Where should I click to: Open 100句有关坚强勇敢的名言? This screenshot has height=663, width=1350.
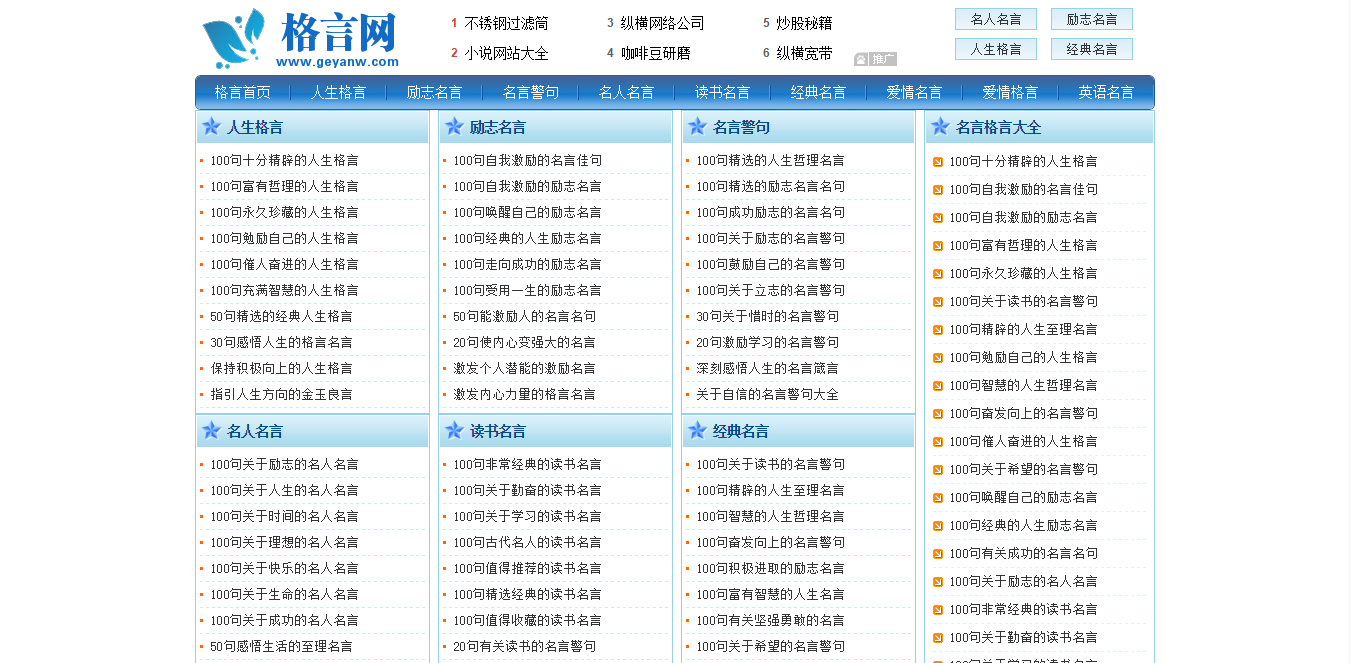770,620
